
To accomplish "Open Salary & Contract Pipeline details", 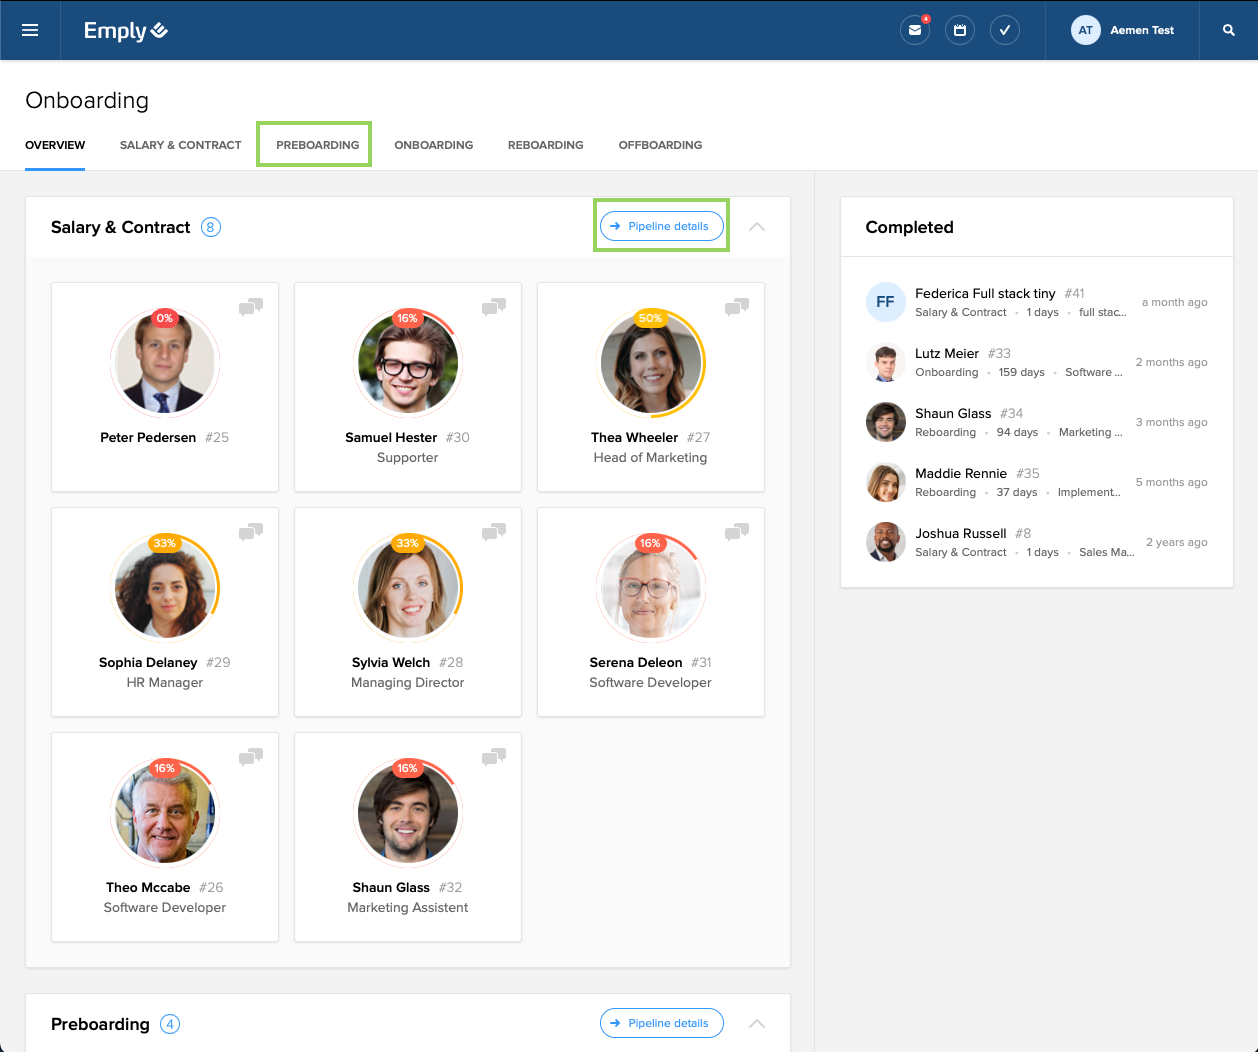I will click(661, 226).
